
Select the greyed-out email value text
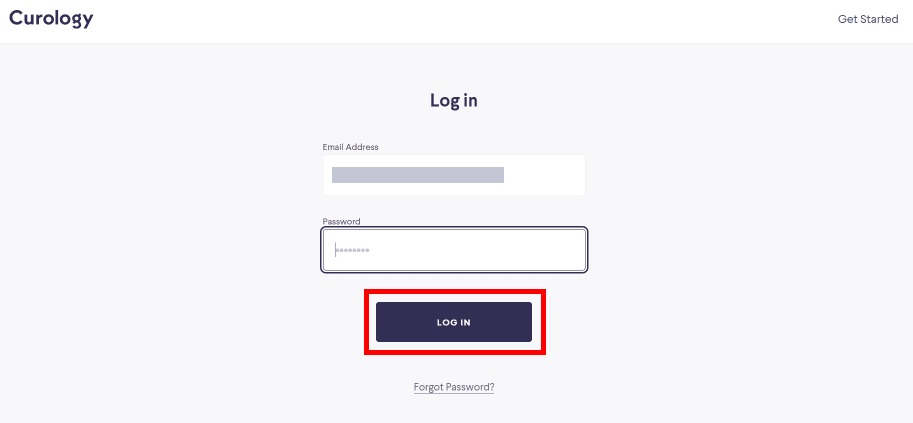[417, 175]
